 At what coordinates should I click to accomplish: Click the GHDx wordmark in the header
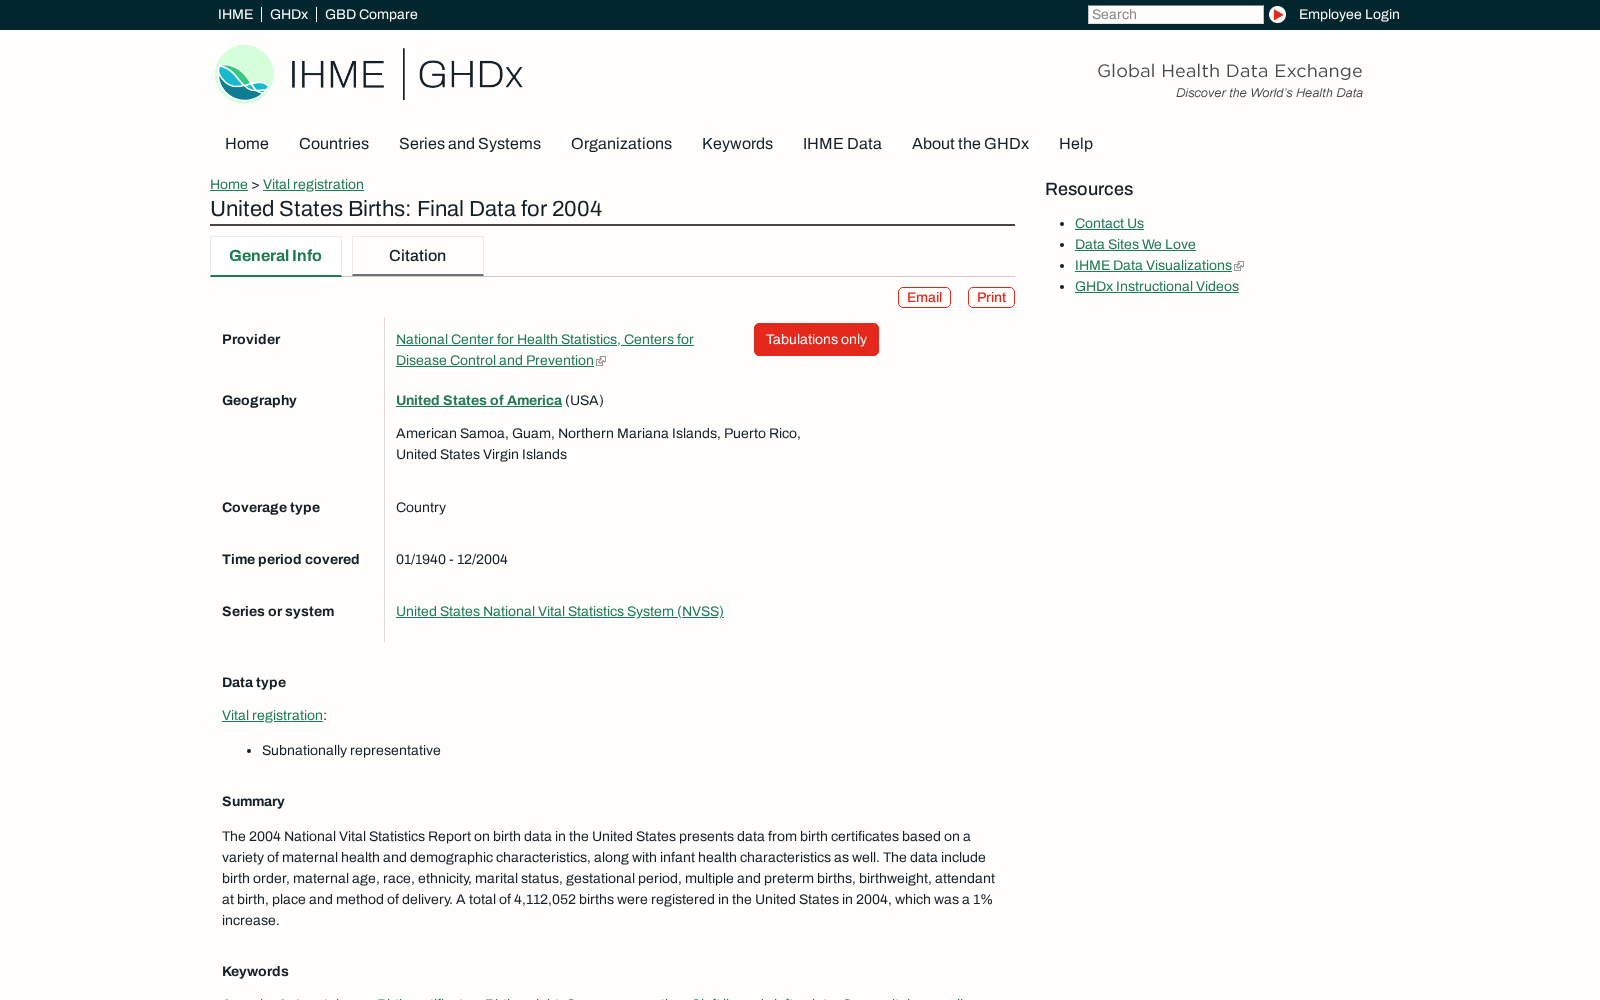point(470,75)
